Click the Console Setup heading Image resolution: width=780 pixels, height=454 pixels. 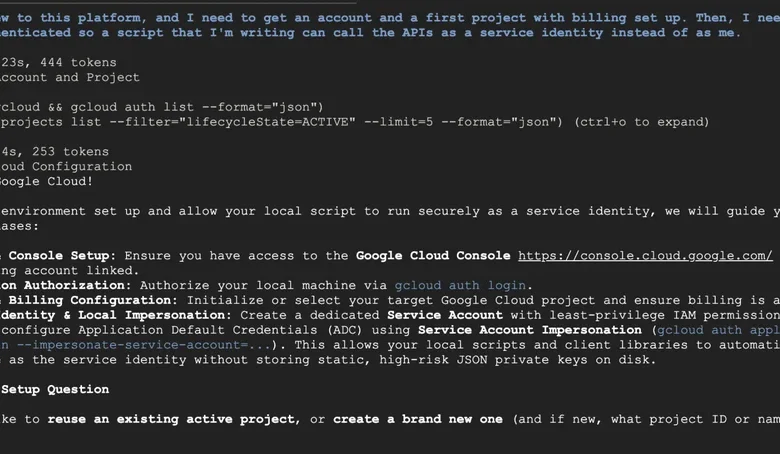click(58, 256)
